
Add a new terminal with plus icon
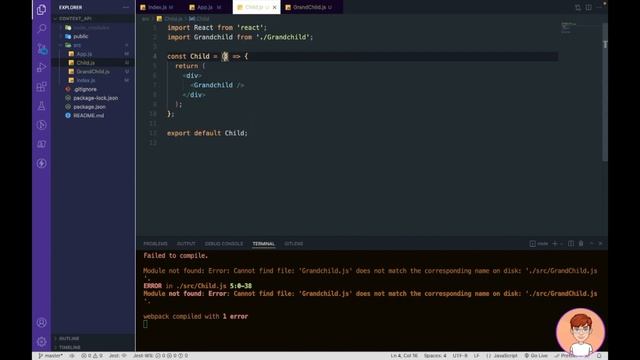pos(554,244)
